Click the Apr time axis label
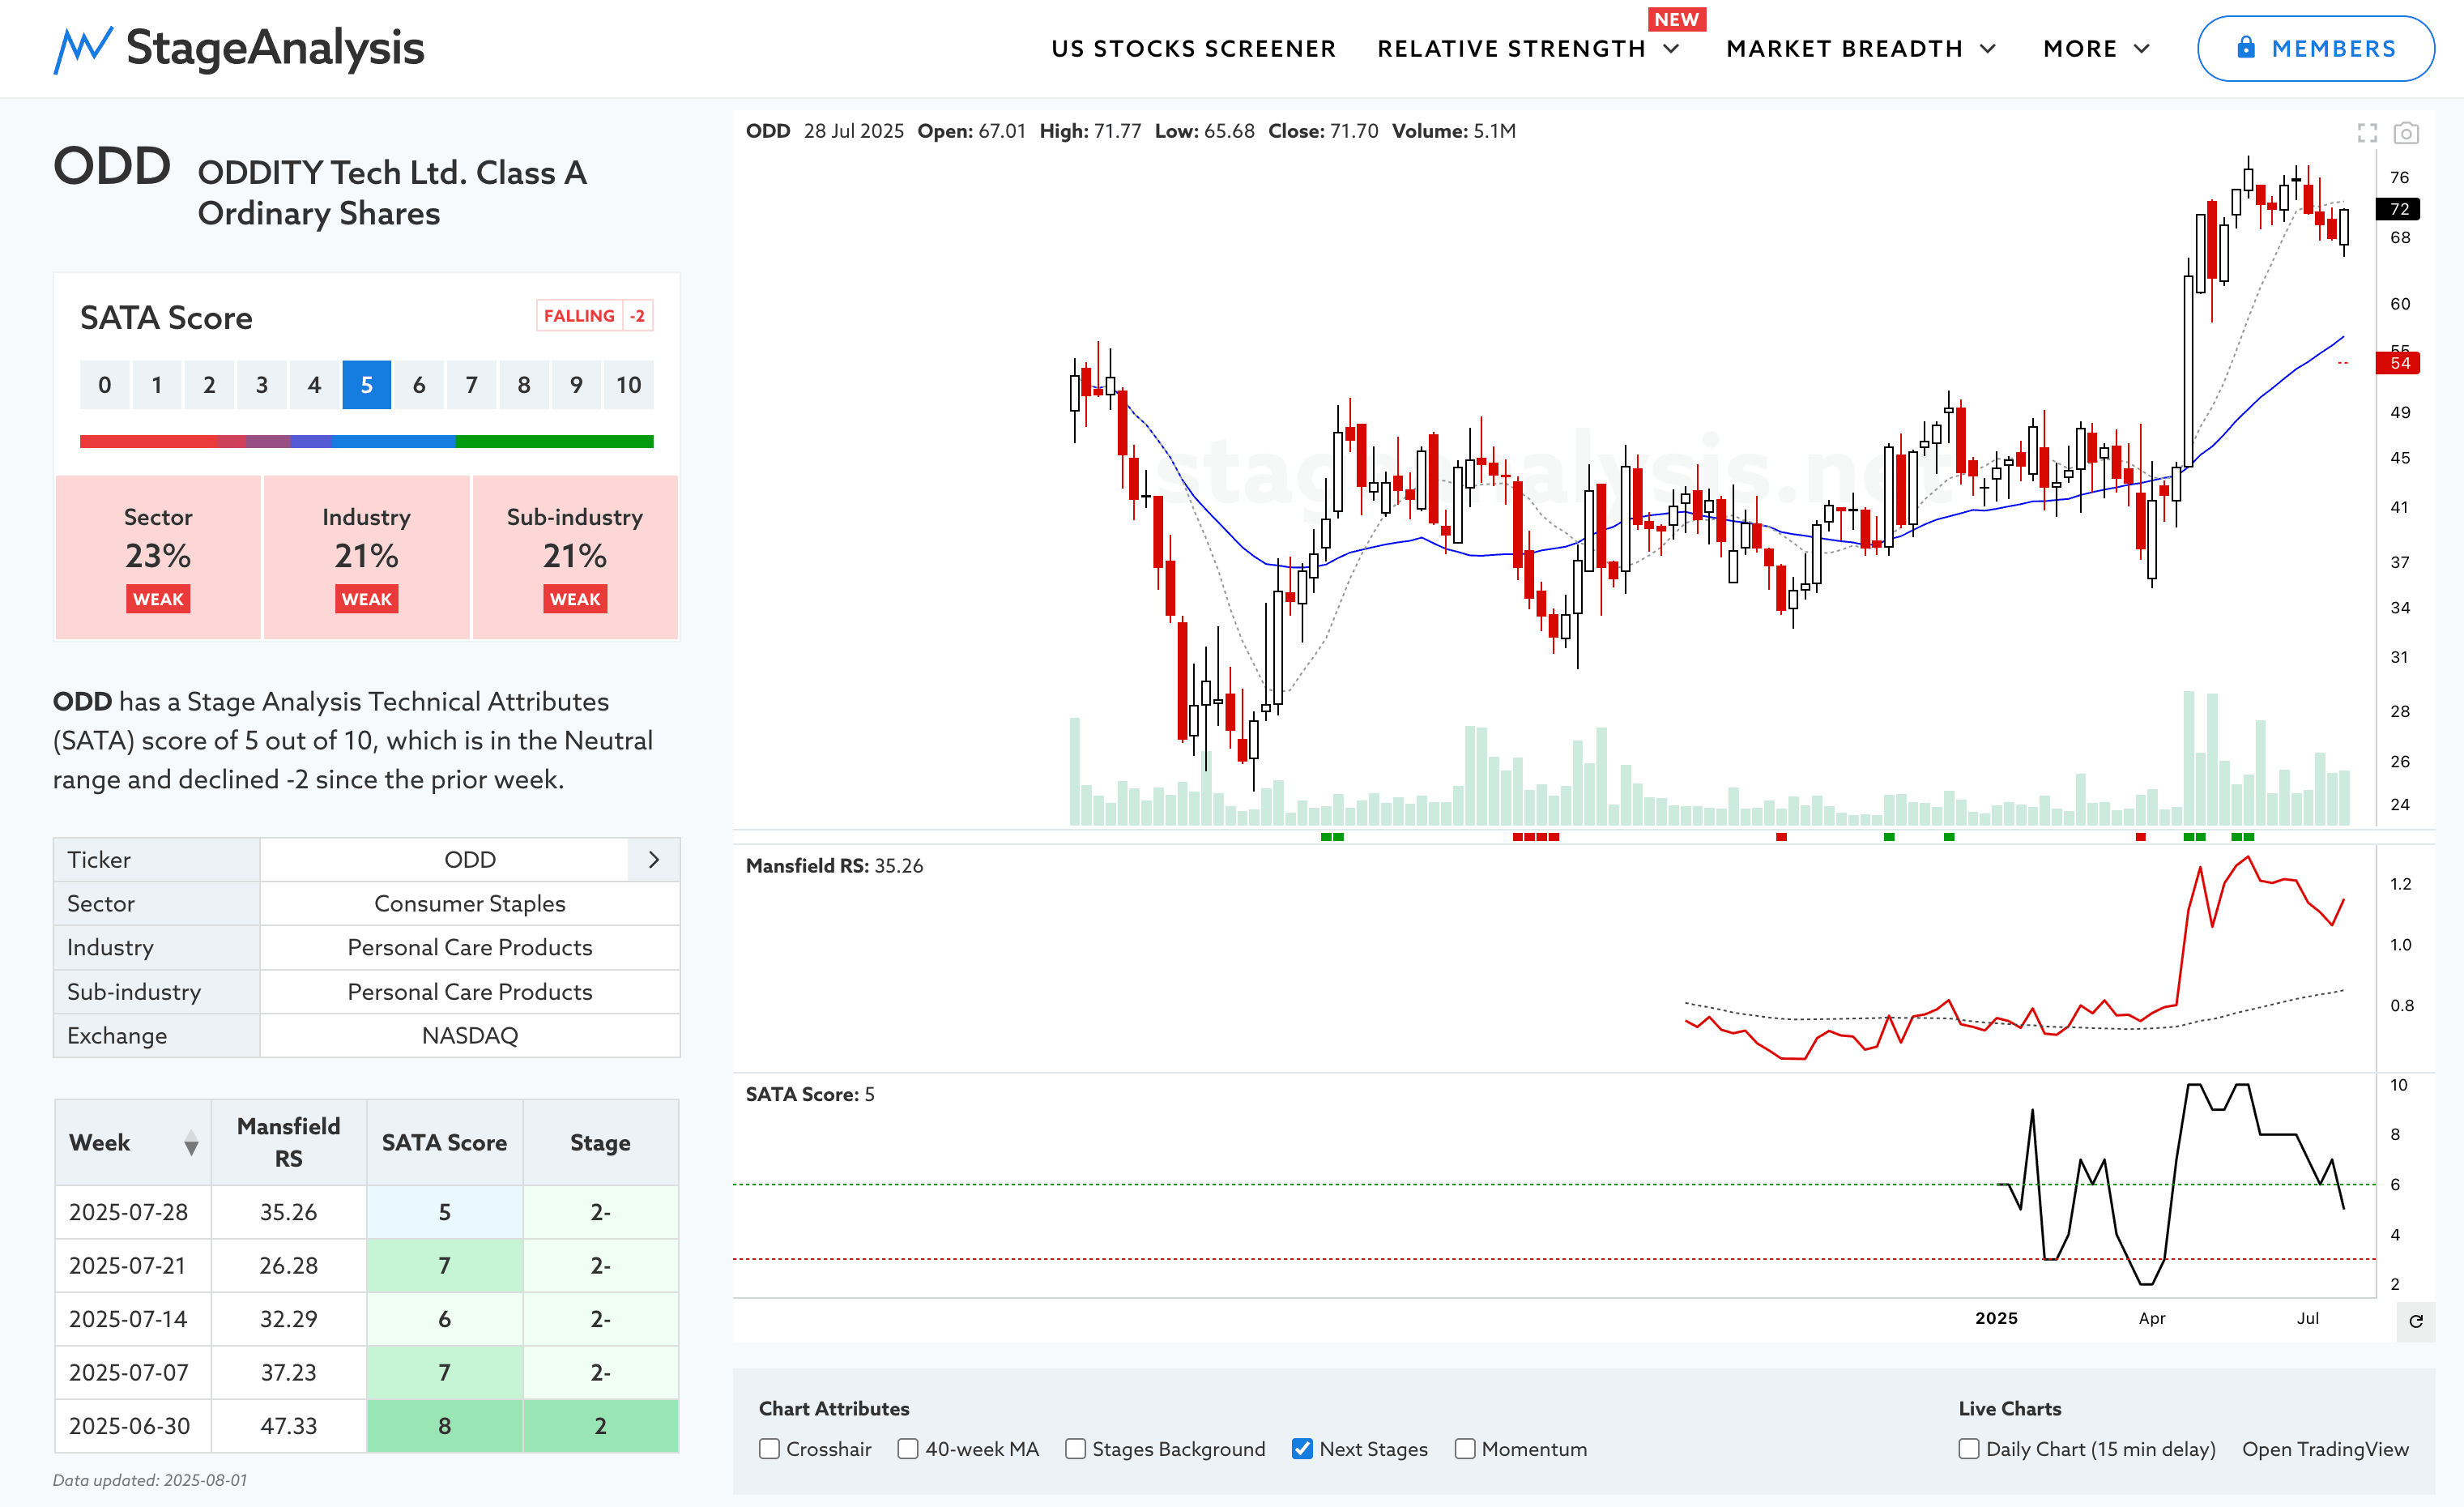Viewport: 2464px width, 1507px height. coord(2152,1318)
